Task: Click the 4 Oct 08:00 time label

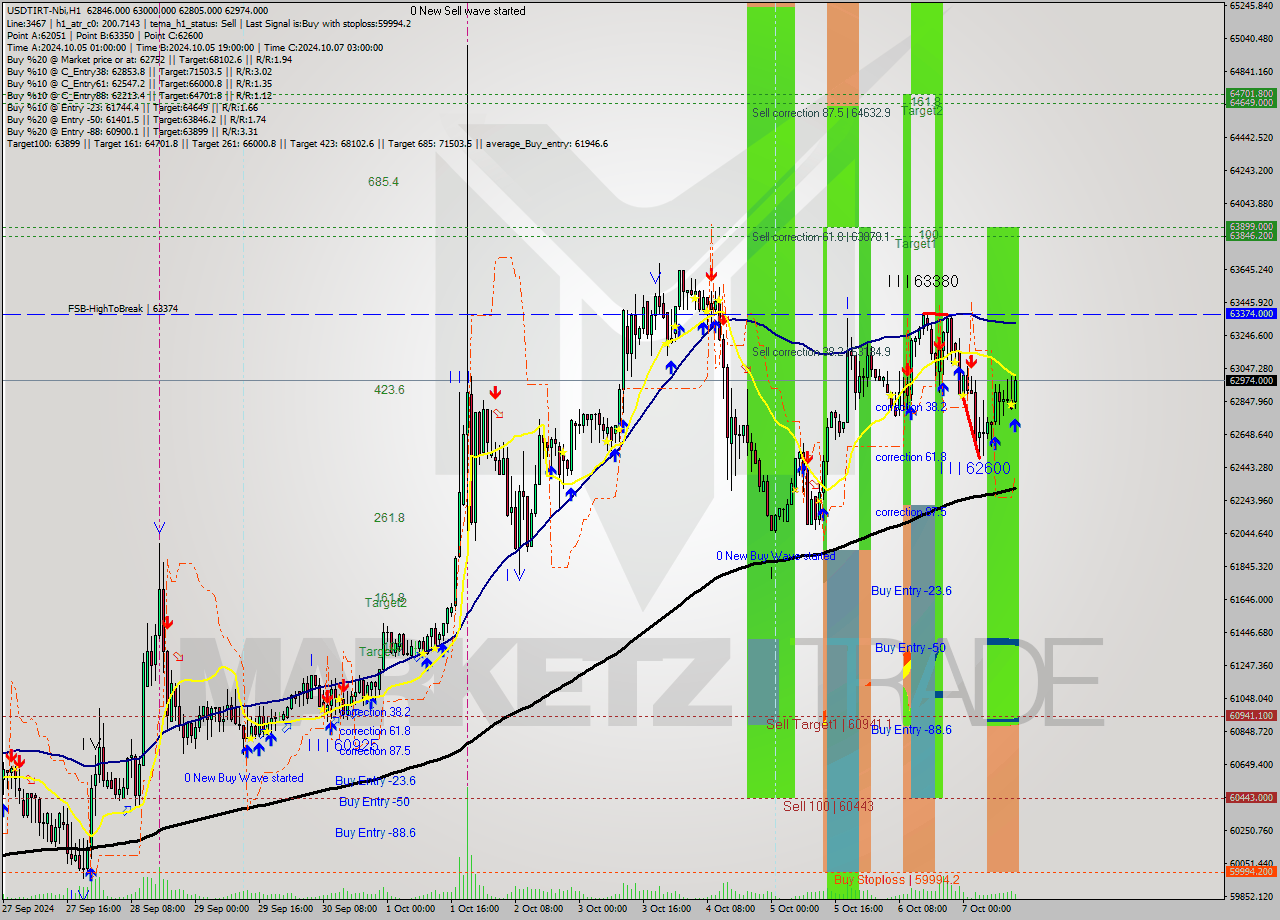Action: pyautogui.click(x=731, y=909)
